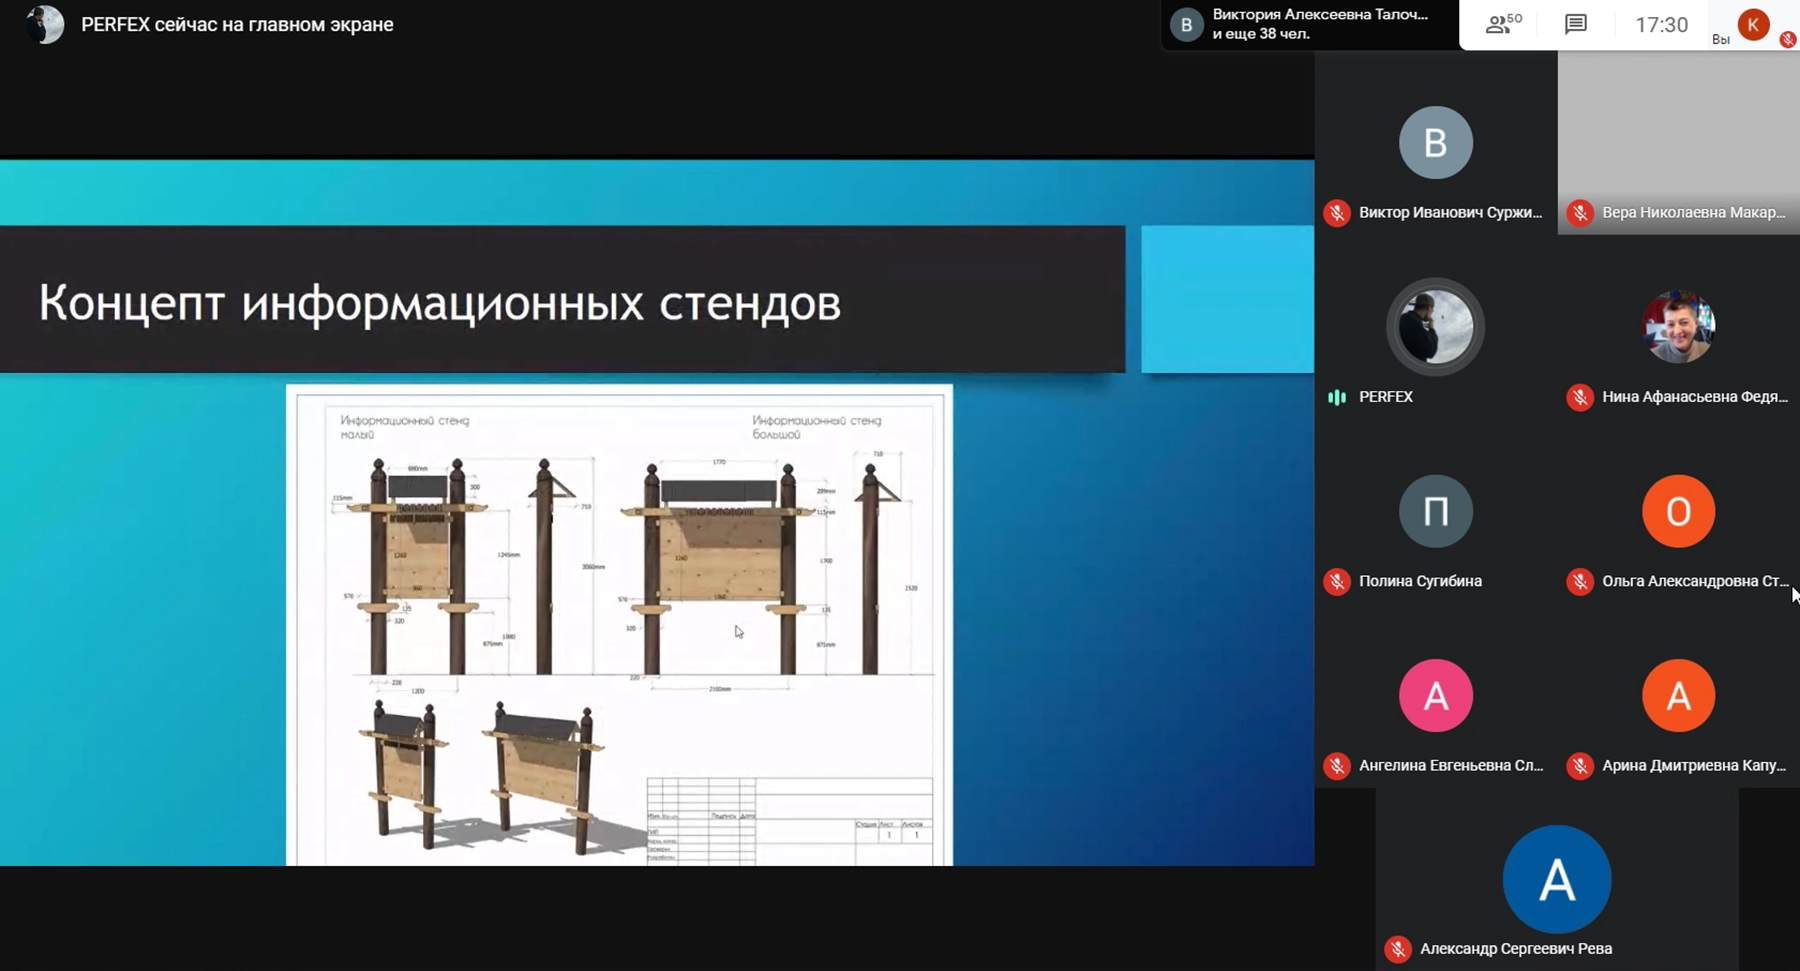Click the stand drawing in the presentation

click(619, 625)
